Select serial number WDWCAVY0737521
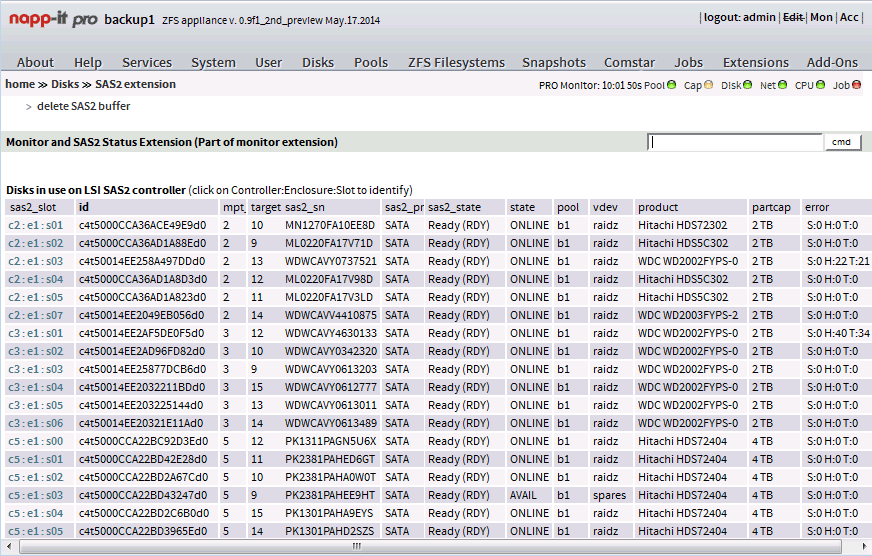The height and width of the screenshot is (556, 872). 331,261
